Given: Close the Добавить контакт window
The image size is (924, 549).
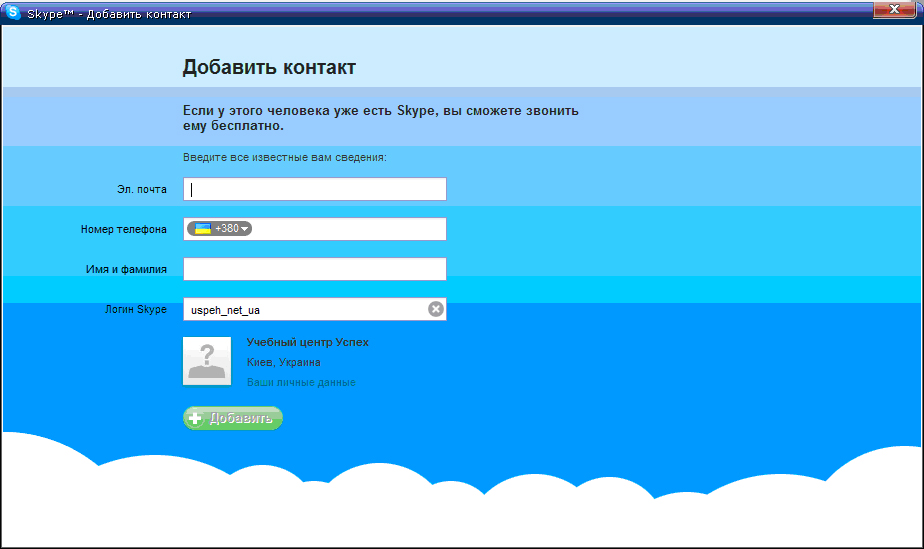Looking at the screenshot, I should (x=895, y=9).
